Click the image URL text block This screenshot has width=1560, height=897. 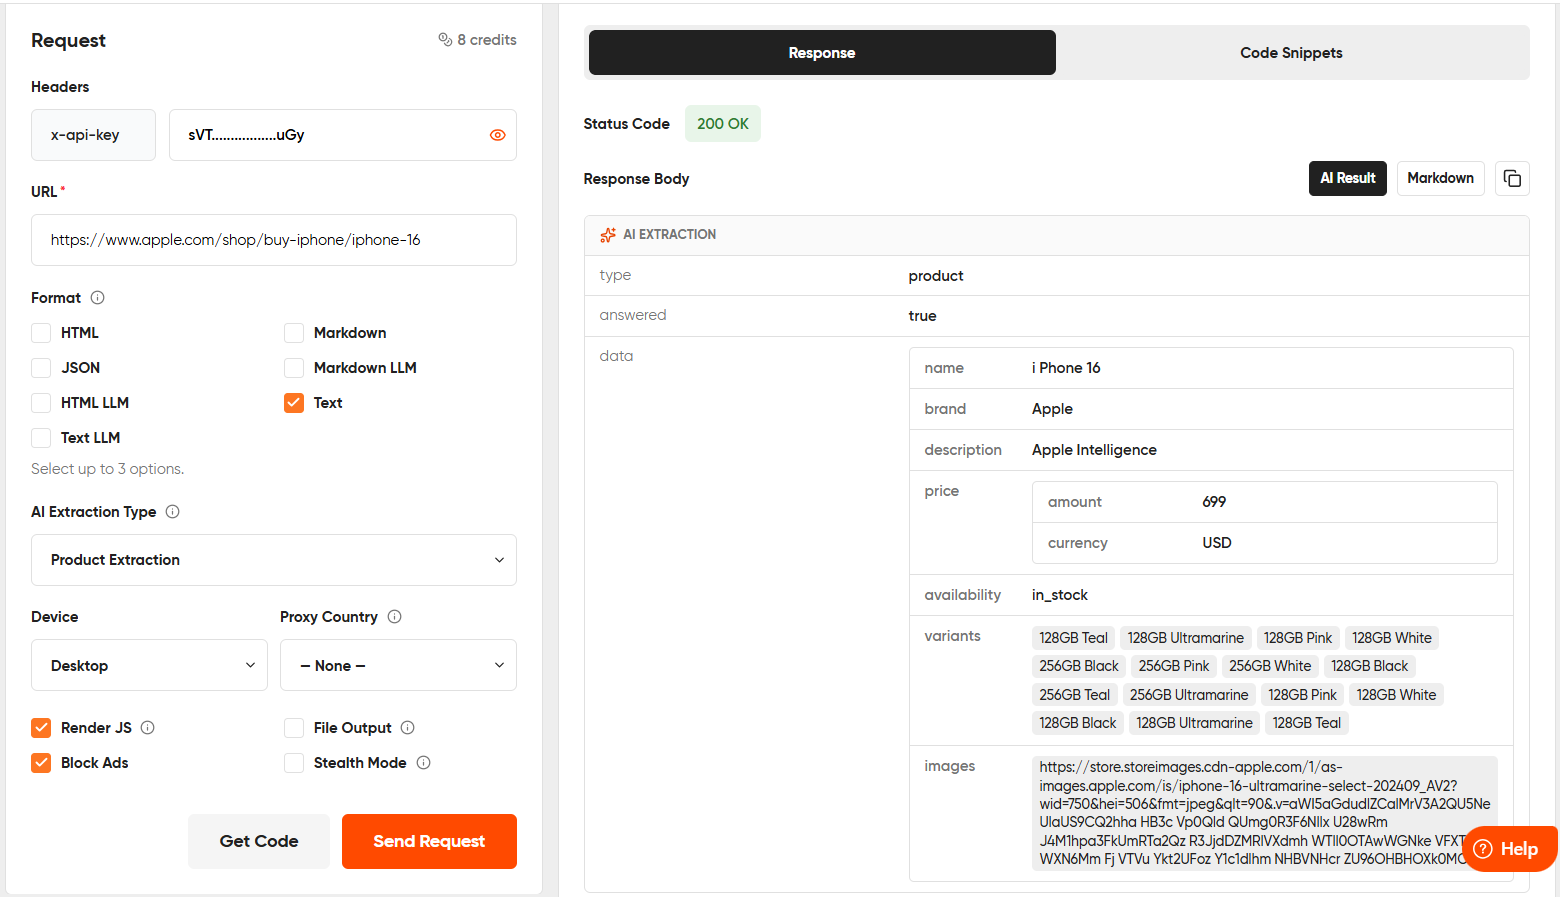(x=1265, y=813)
